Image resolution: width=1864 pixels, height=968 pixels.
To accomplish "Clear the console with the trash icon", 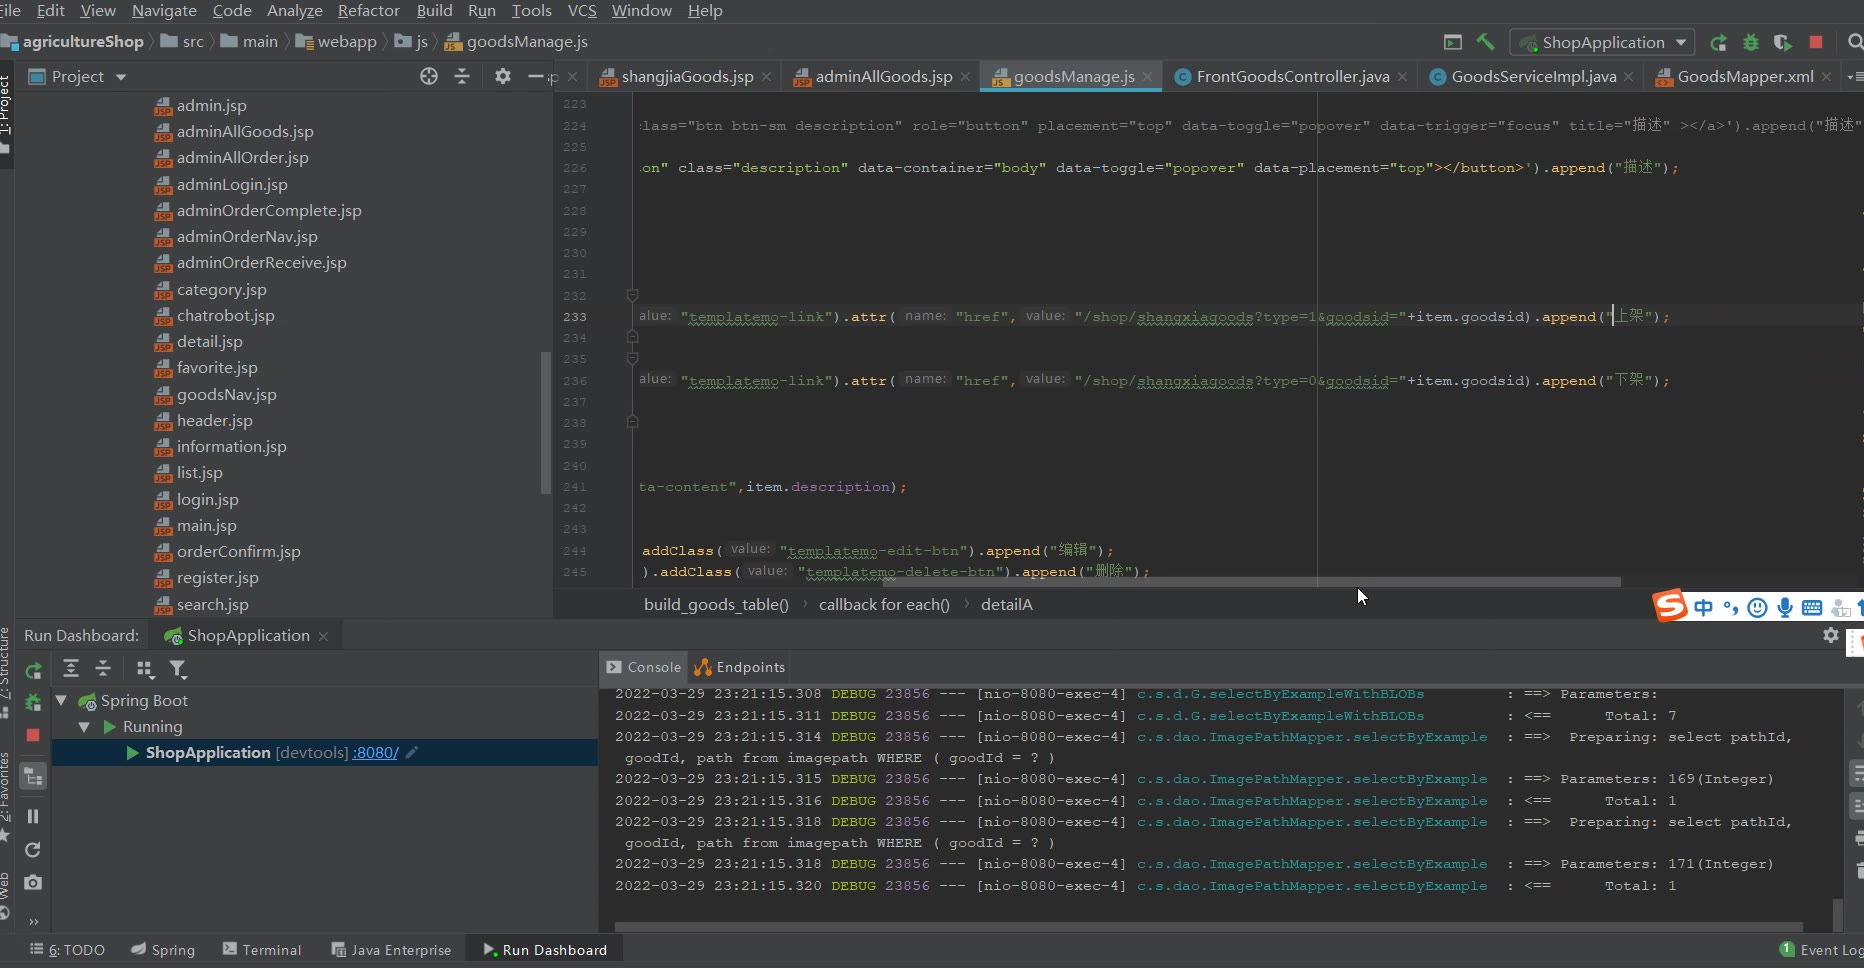I will pos(1858,870).
